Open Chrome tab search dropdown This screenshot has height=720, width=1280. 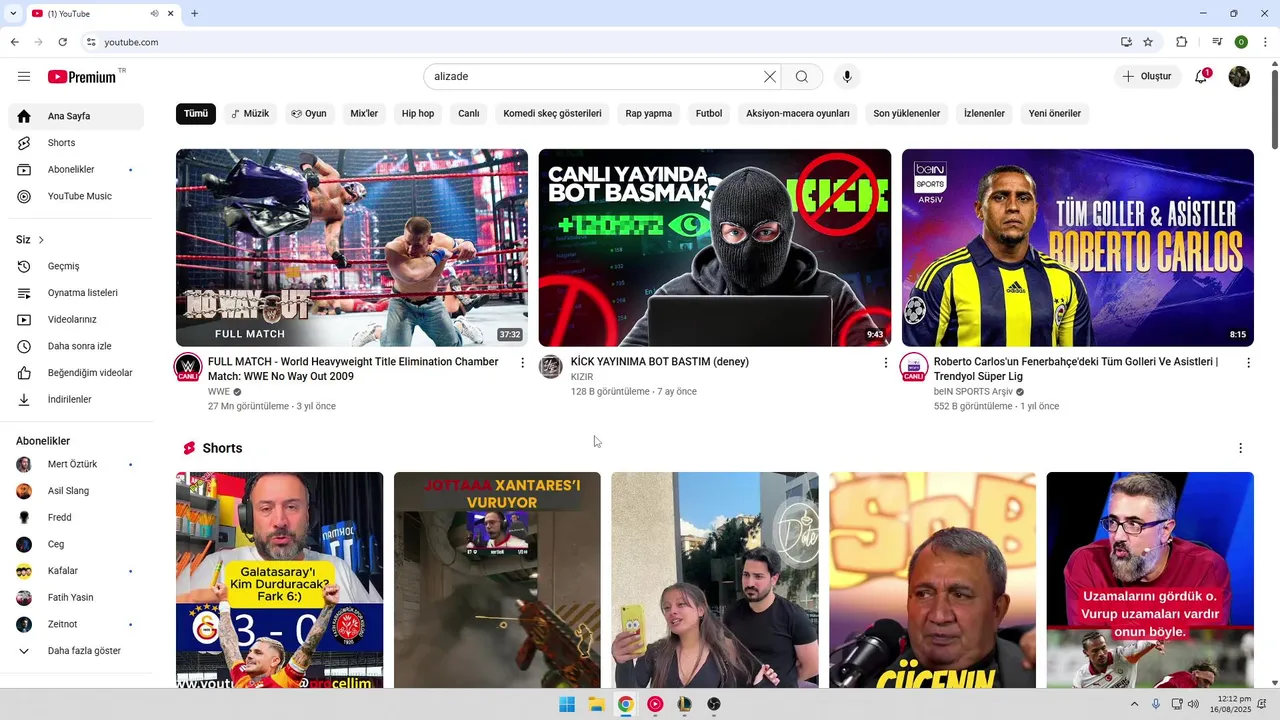[x=13, y=13]
